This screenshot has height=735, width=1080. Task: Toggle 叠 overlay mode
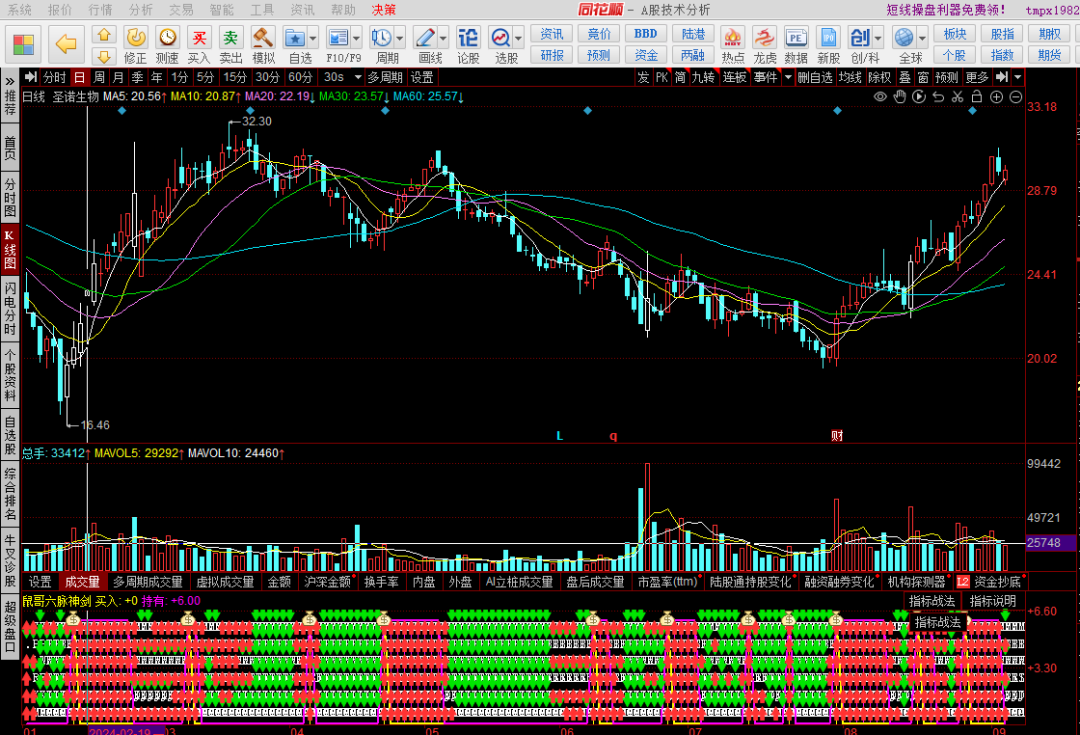click(x=904, y=77)
